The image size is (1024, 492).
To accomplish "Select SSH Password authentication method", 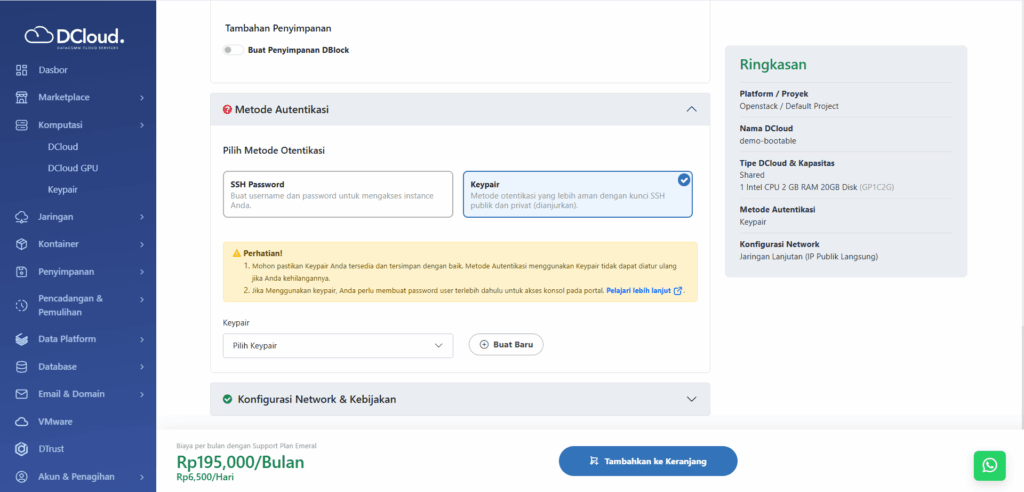I will [338, 194].
